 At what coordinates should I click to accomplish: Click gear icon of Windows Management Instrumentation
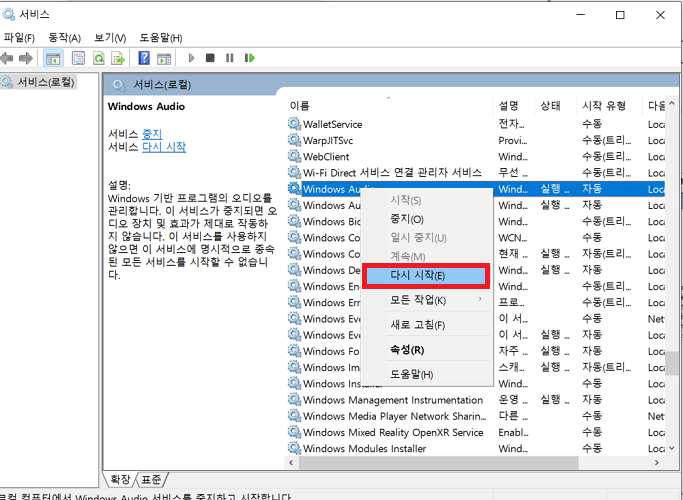click(294, 399)
